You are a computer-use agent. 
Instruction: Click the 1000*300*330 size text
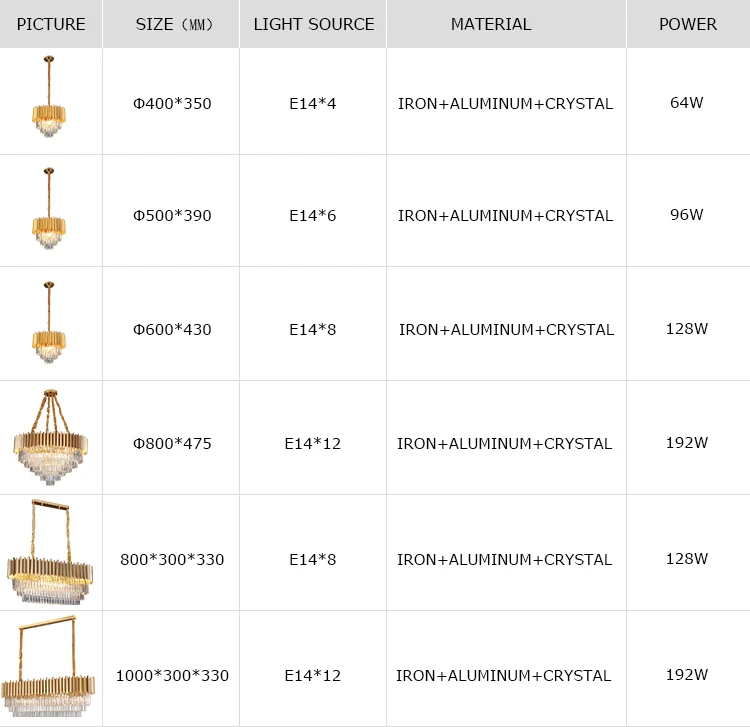pyautogui.click(x=172, y=675)
